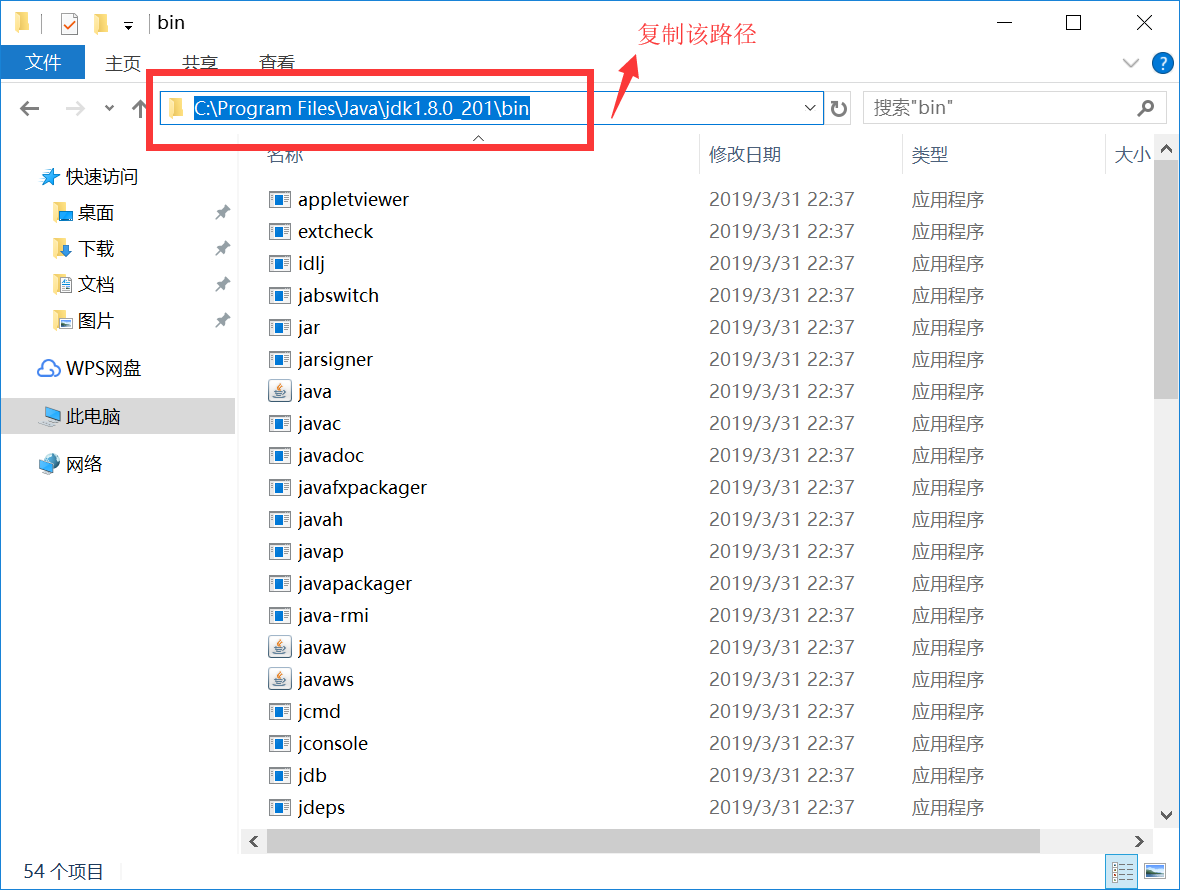
Task: Open the 文件 menu tab
Action: click(x=43, y=62)
